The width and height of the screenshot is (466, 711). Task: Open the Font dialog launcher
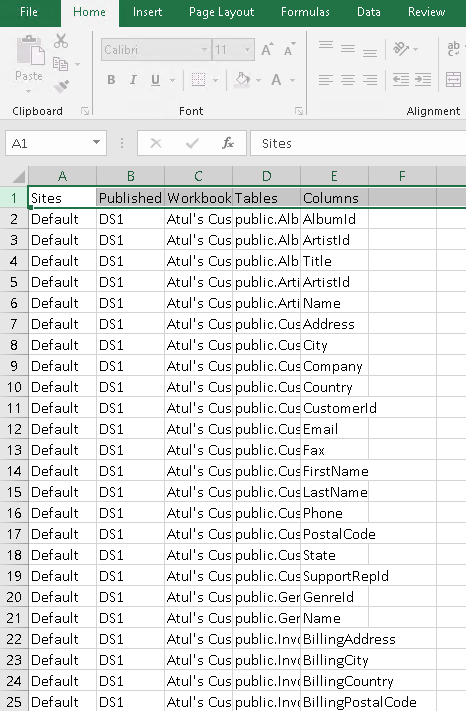tap(298, 111)
